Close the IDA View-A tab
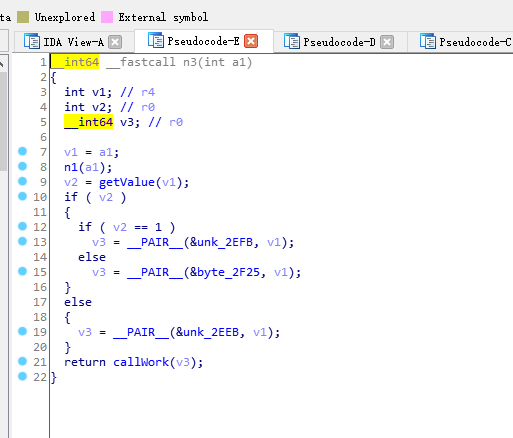The height and width of the screenshot is (438, 513). pos(115,42)
